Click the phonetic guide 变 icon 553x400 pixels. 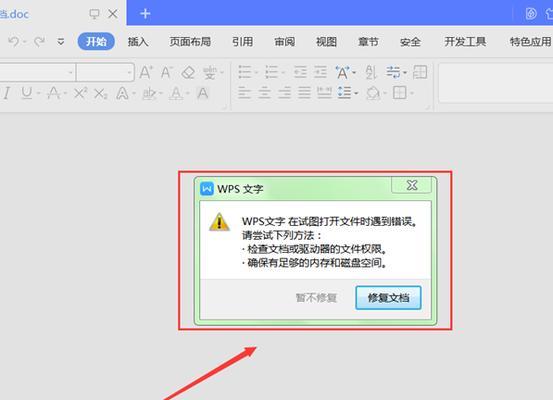209,73
